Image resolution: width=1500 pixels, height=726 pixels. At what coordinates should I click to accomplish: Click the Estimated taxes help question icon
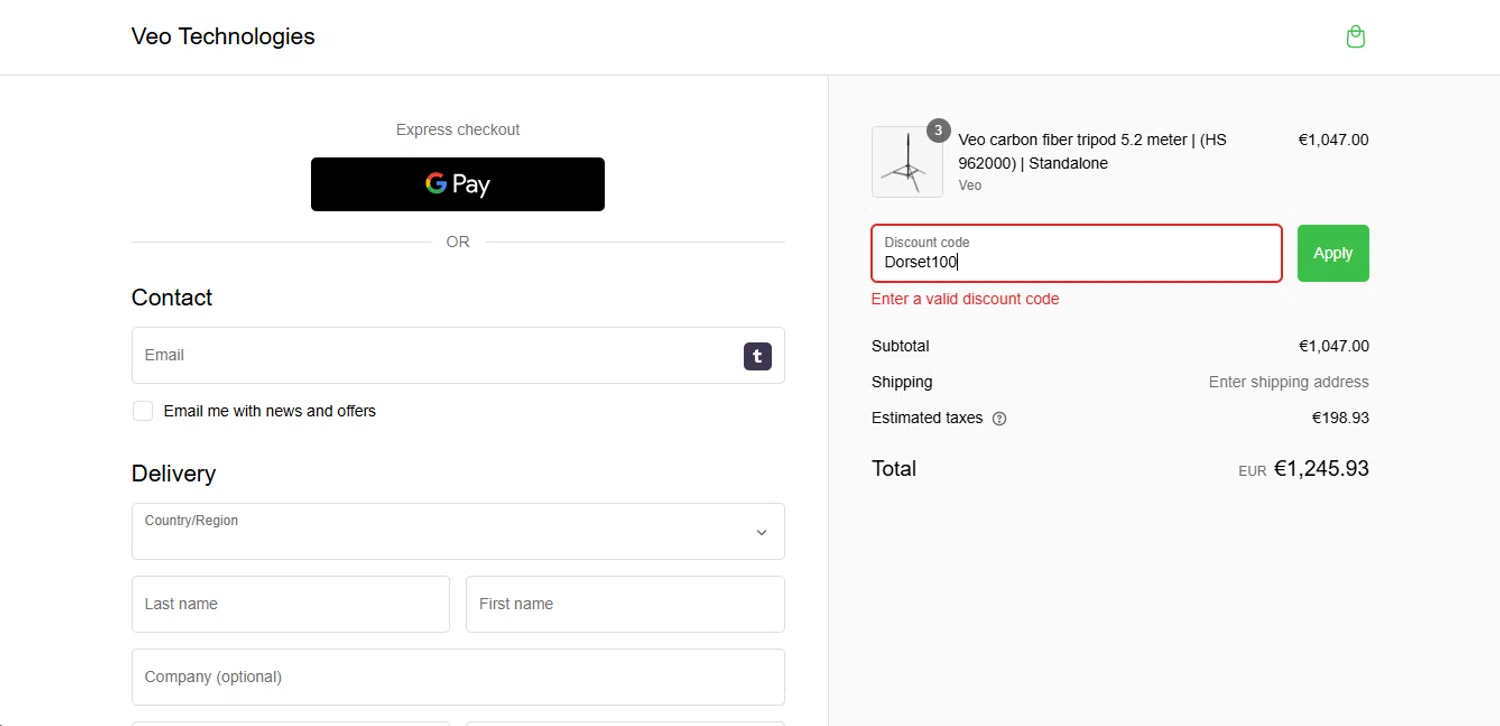click(999, 419)
